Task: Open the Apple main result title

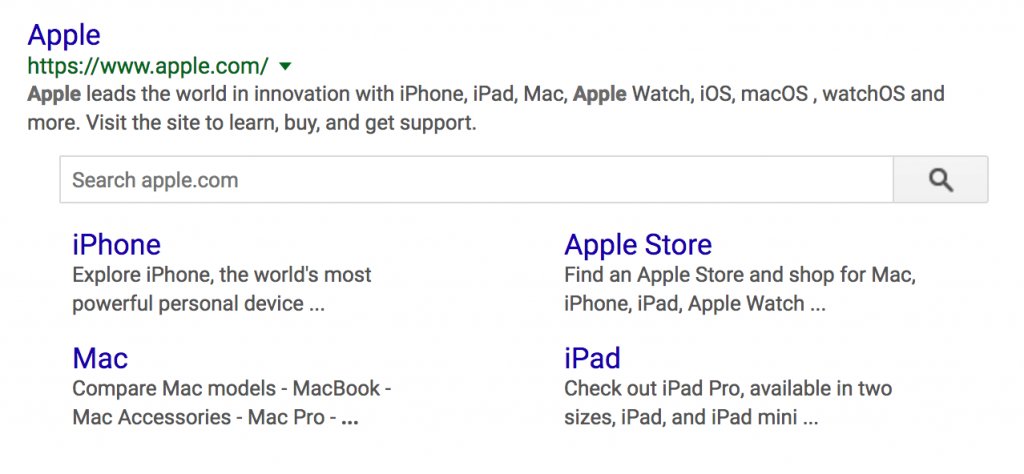Action: 64,35
